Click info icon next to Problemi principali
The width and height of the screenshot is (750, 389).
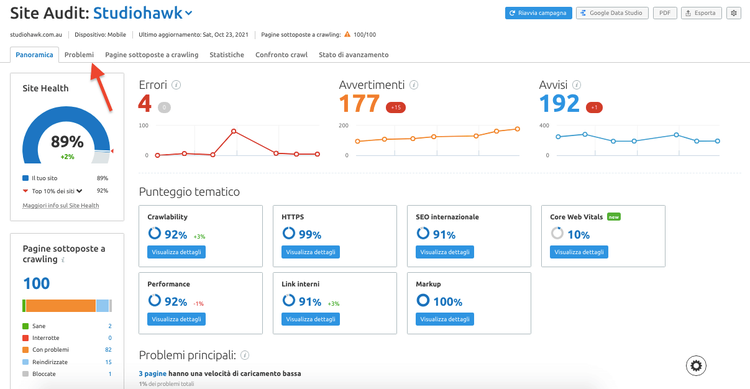pos(244,356)
